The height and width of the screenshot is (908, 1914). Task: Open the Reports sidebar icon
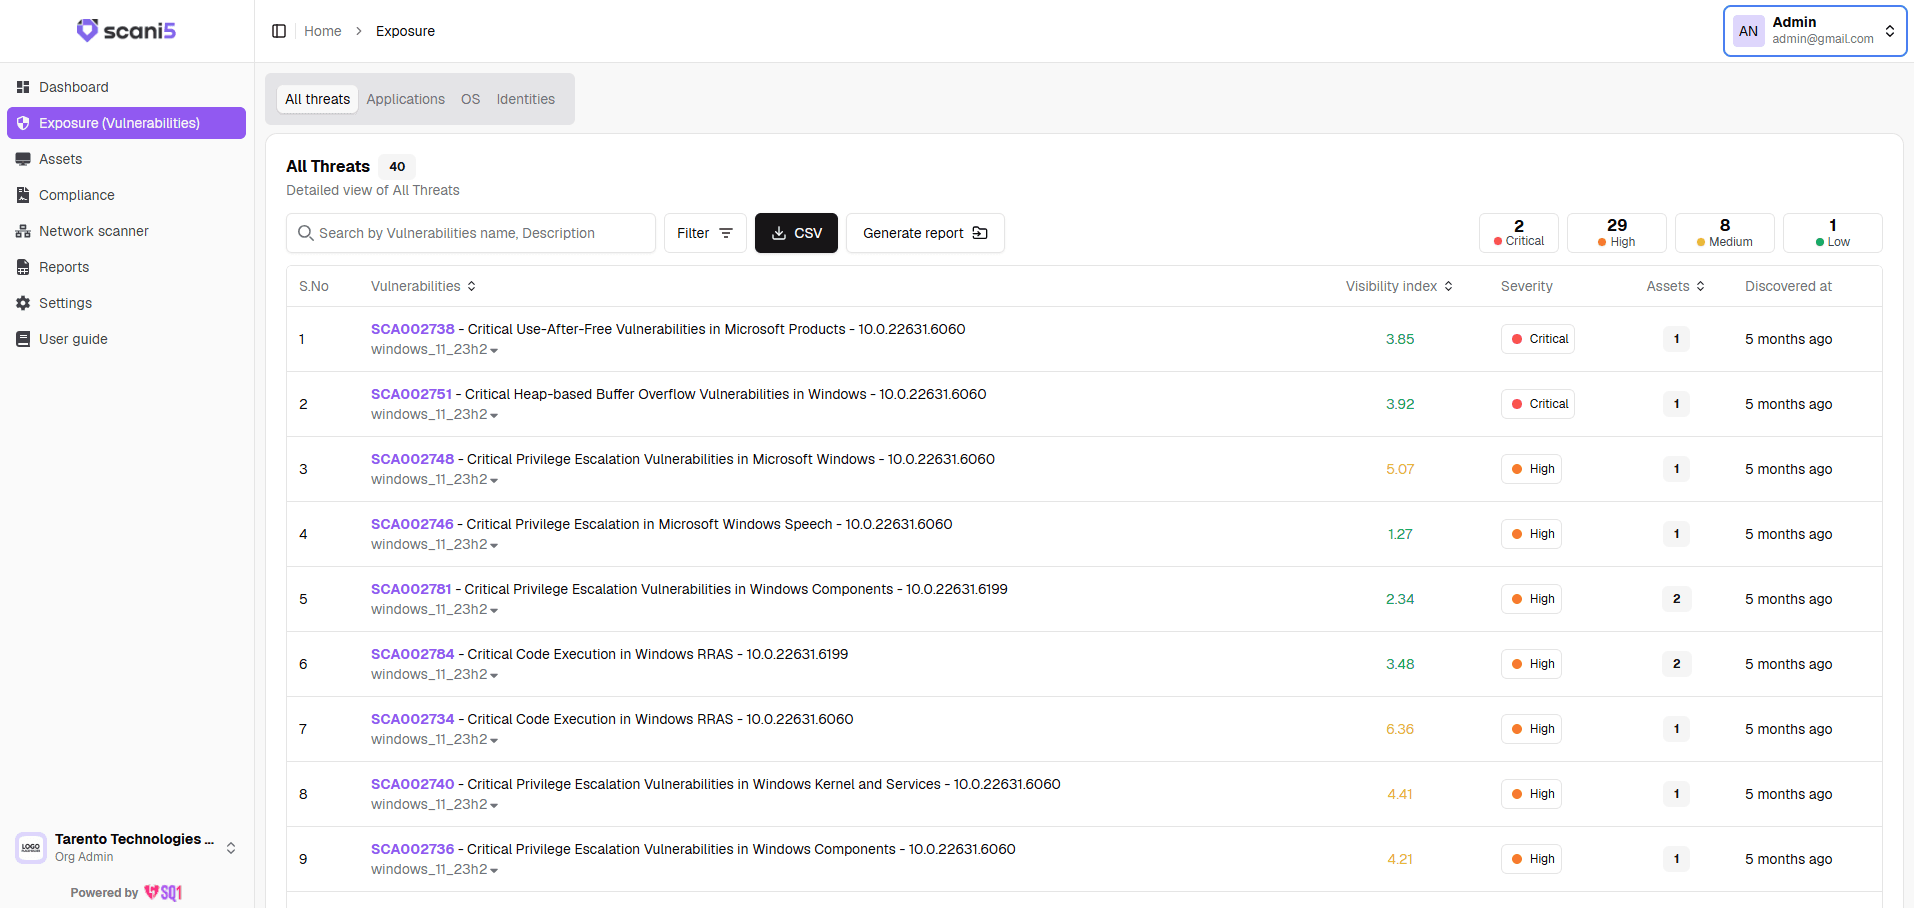23,267
